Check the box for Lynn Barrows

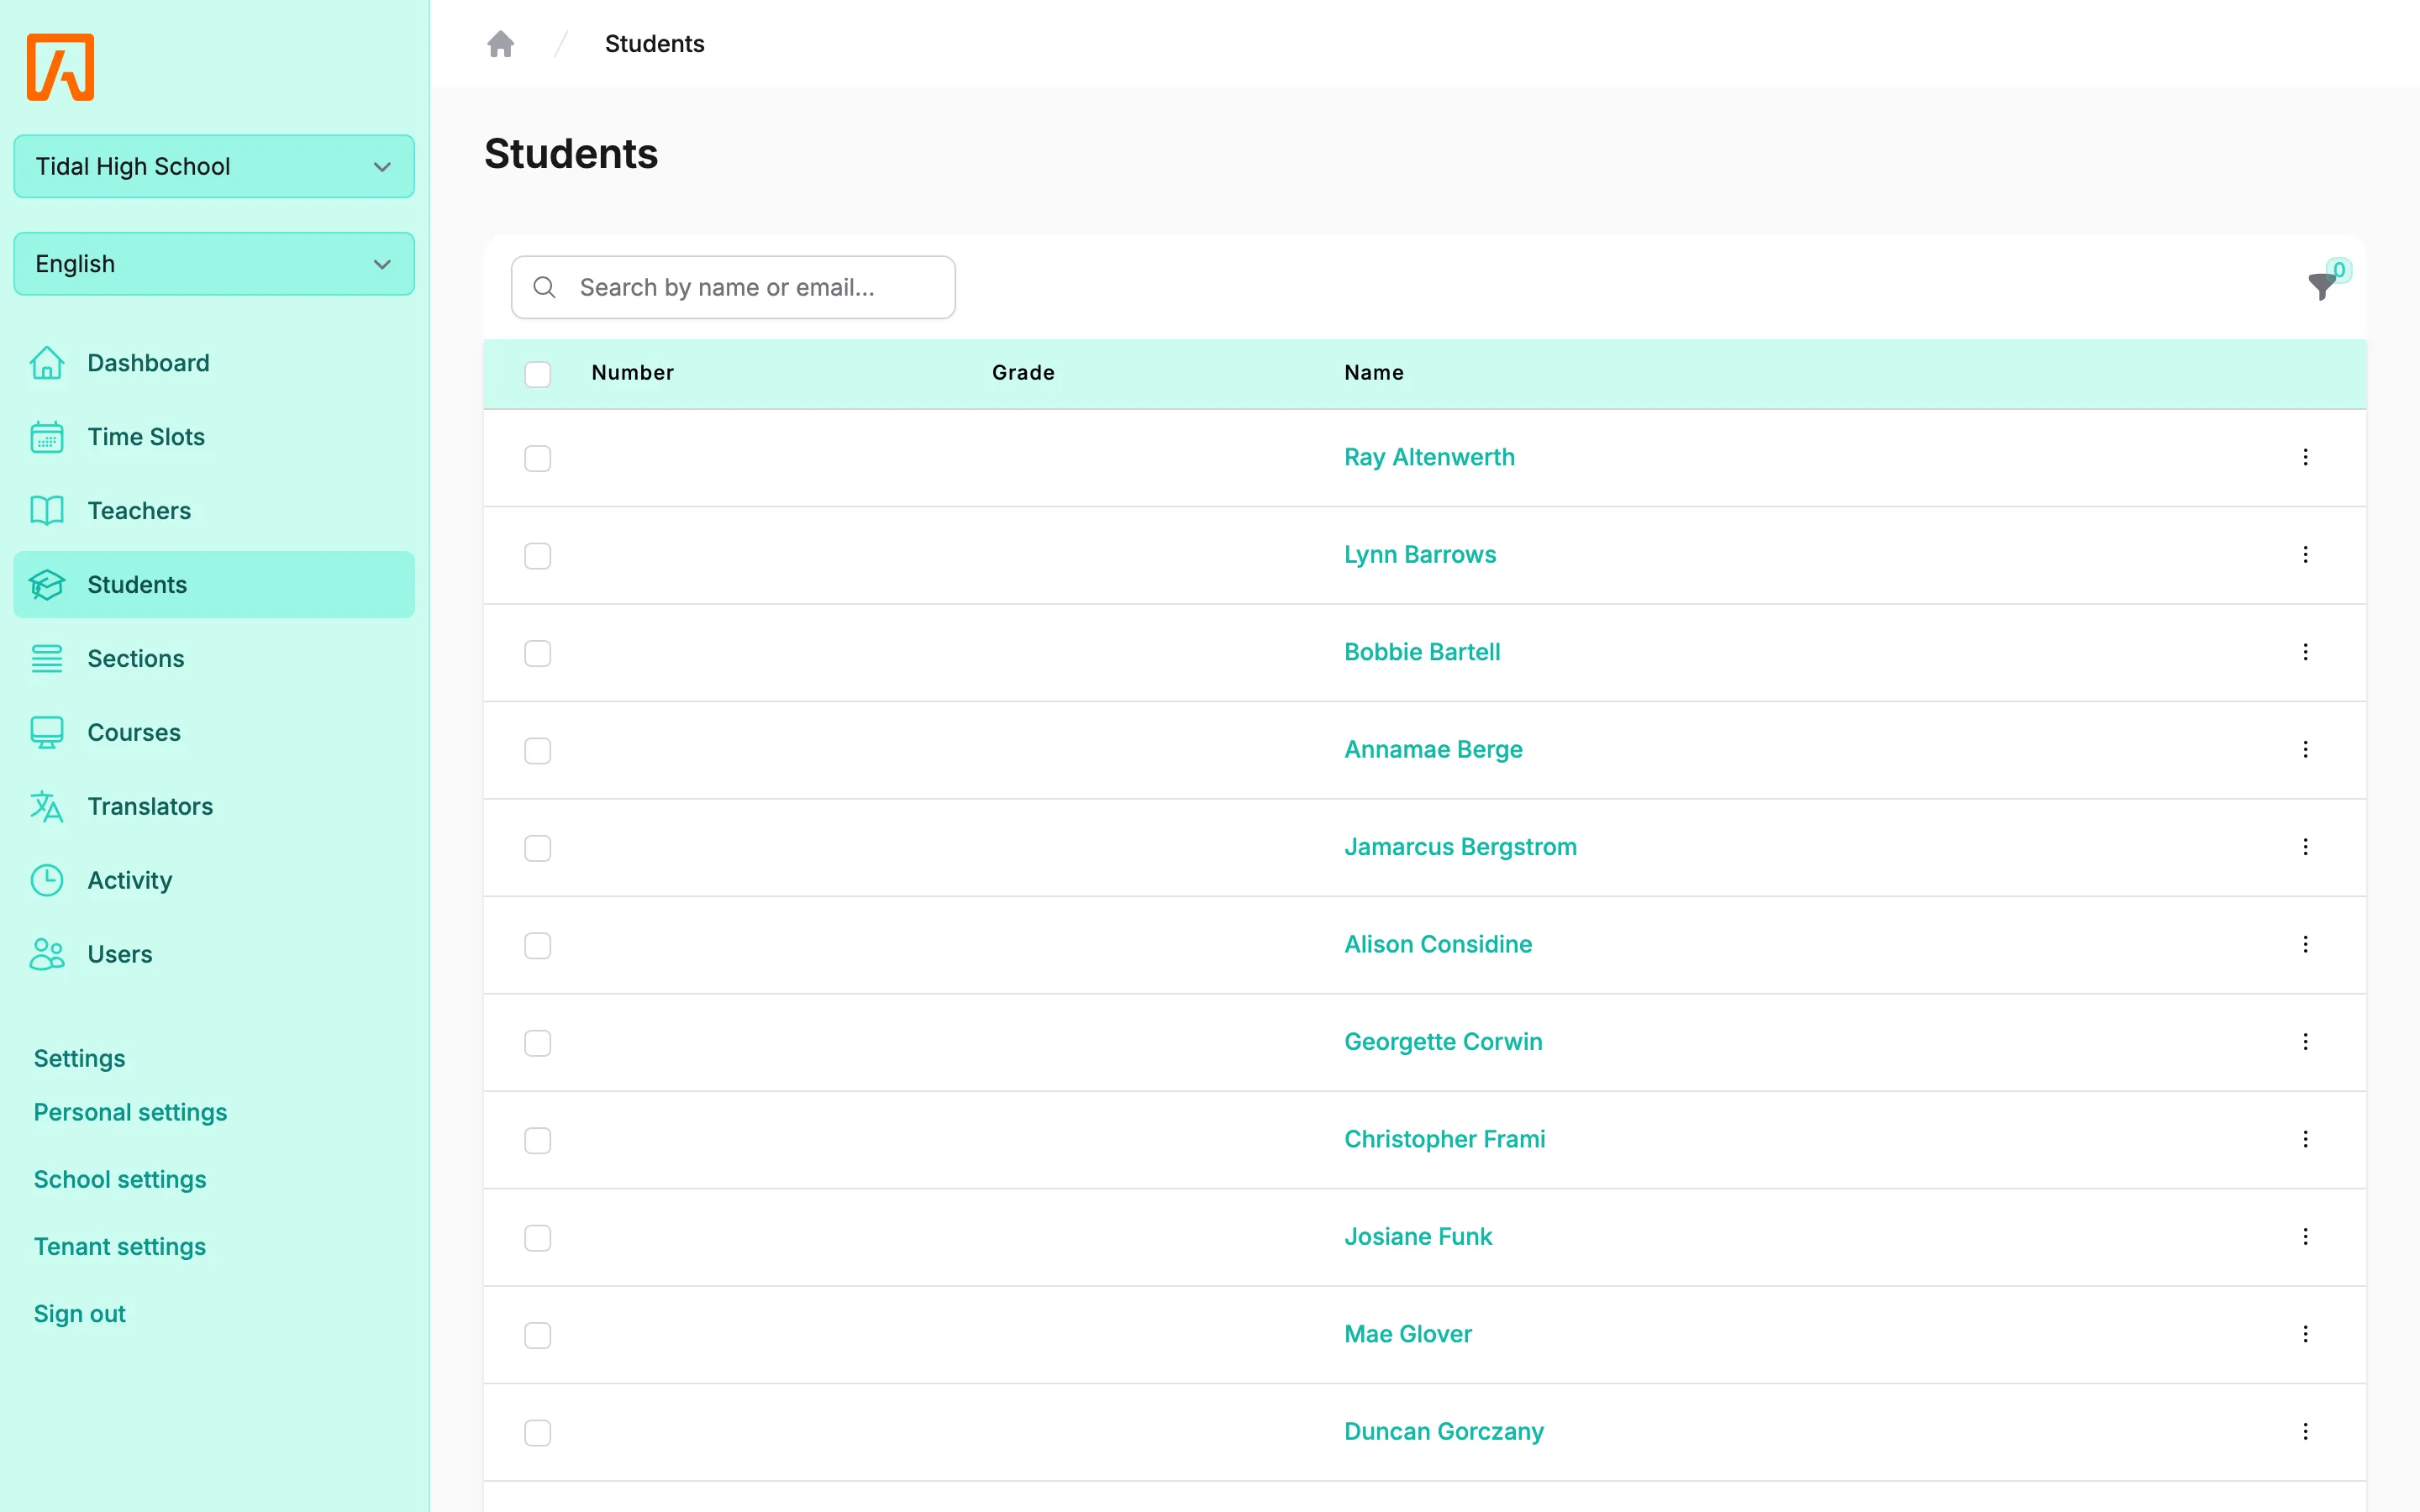538,556
